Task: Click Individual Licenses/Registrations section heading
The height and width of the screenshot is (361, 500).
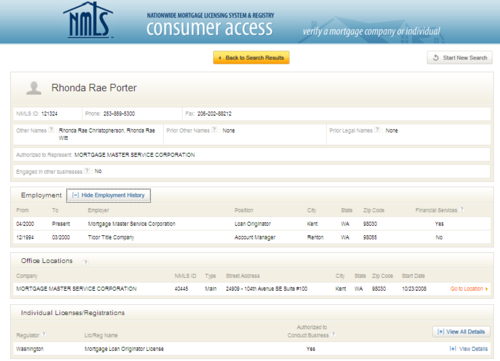Action: [x=73, y=313]
